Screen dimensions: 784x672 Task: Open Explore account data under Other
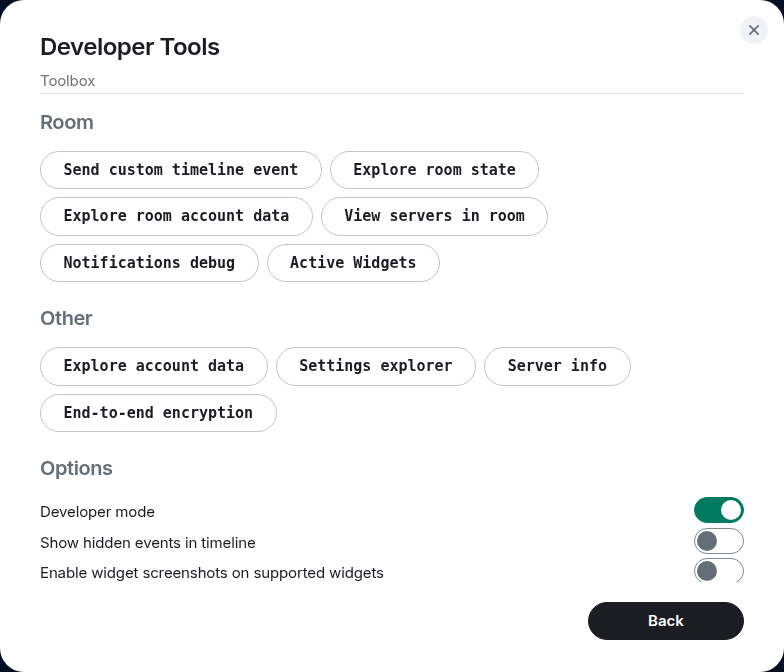coord(154,366)
